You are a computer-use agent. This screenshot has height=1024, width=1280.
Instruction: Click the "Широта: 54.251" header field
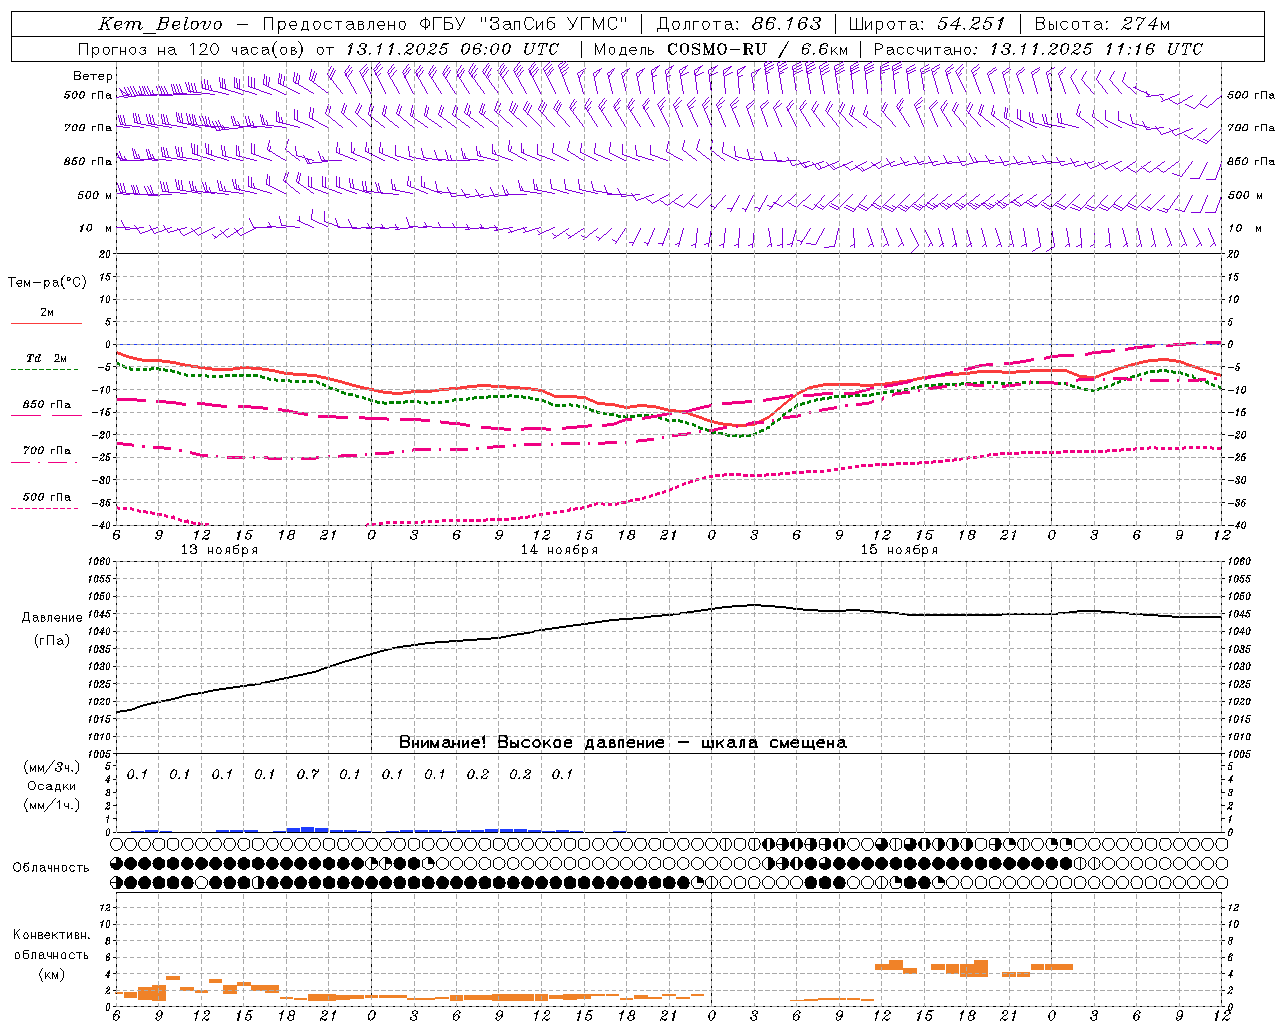927,24
